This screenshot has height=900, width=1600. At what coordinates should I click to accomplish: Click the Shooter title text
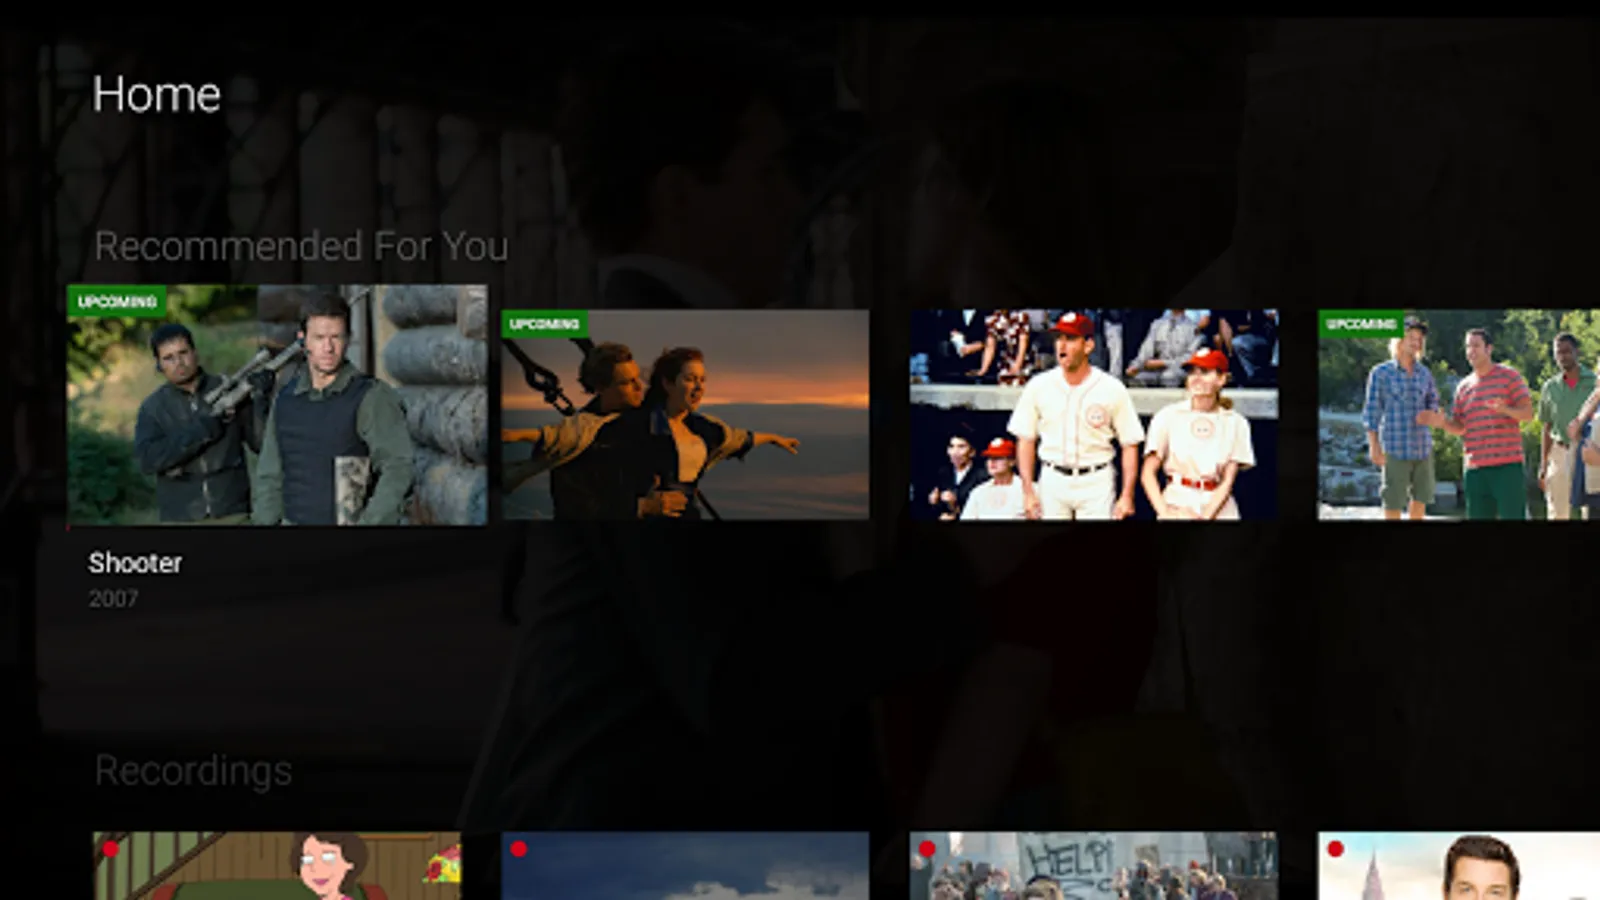click(135, 563)
